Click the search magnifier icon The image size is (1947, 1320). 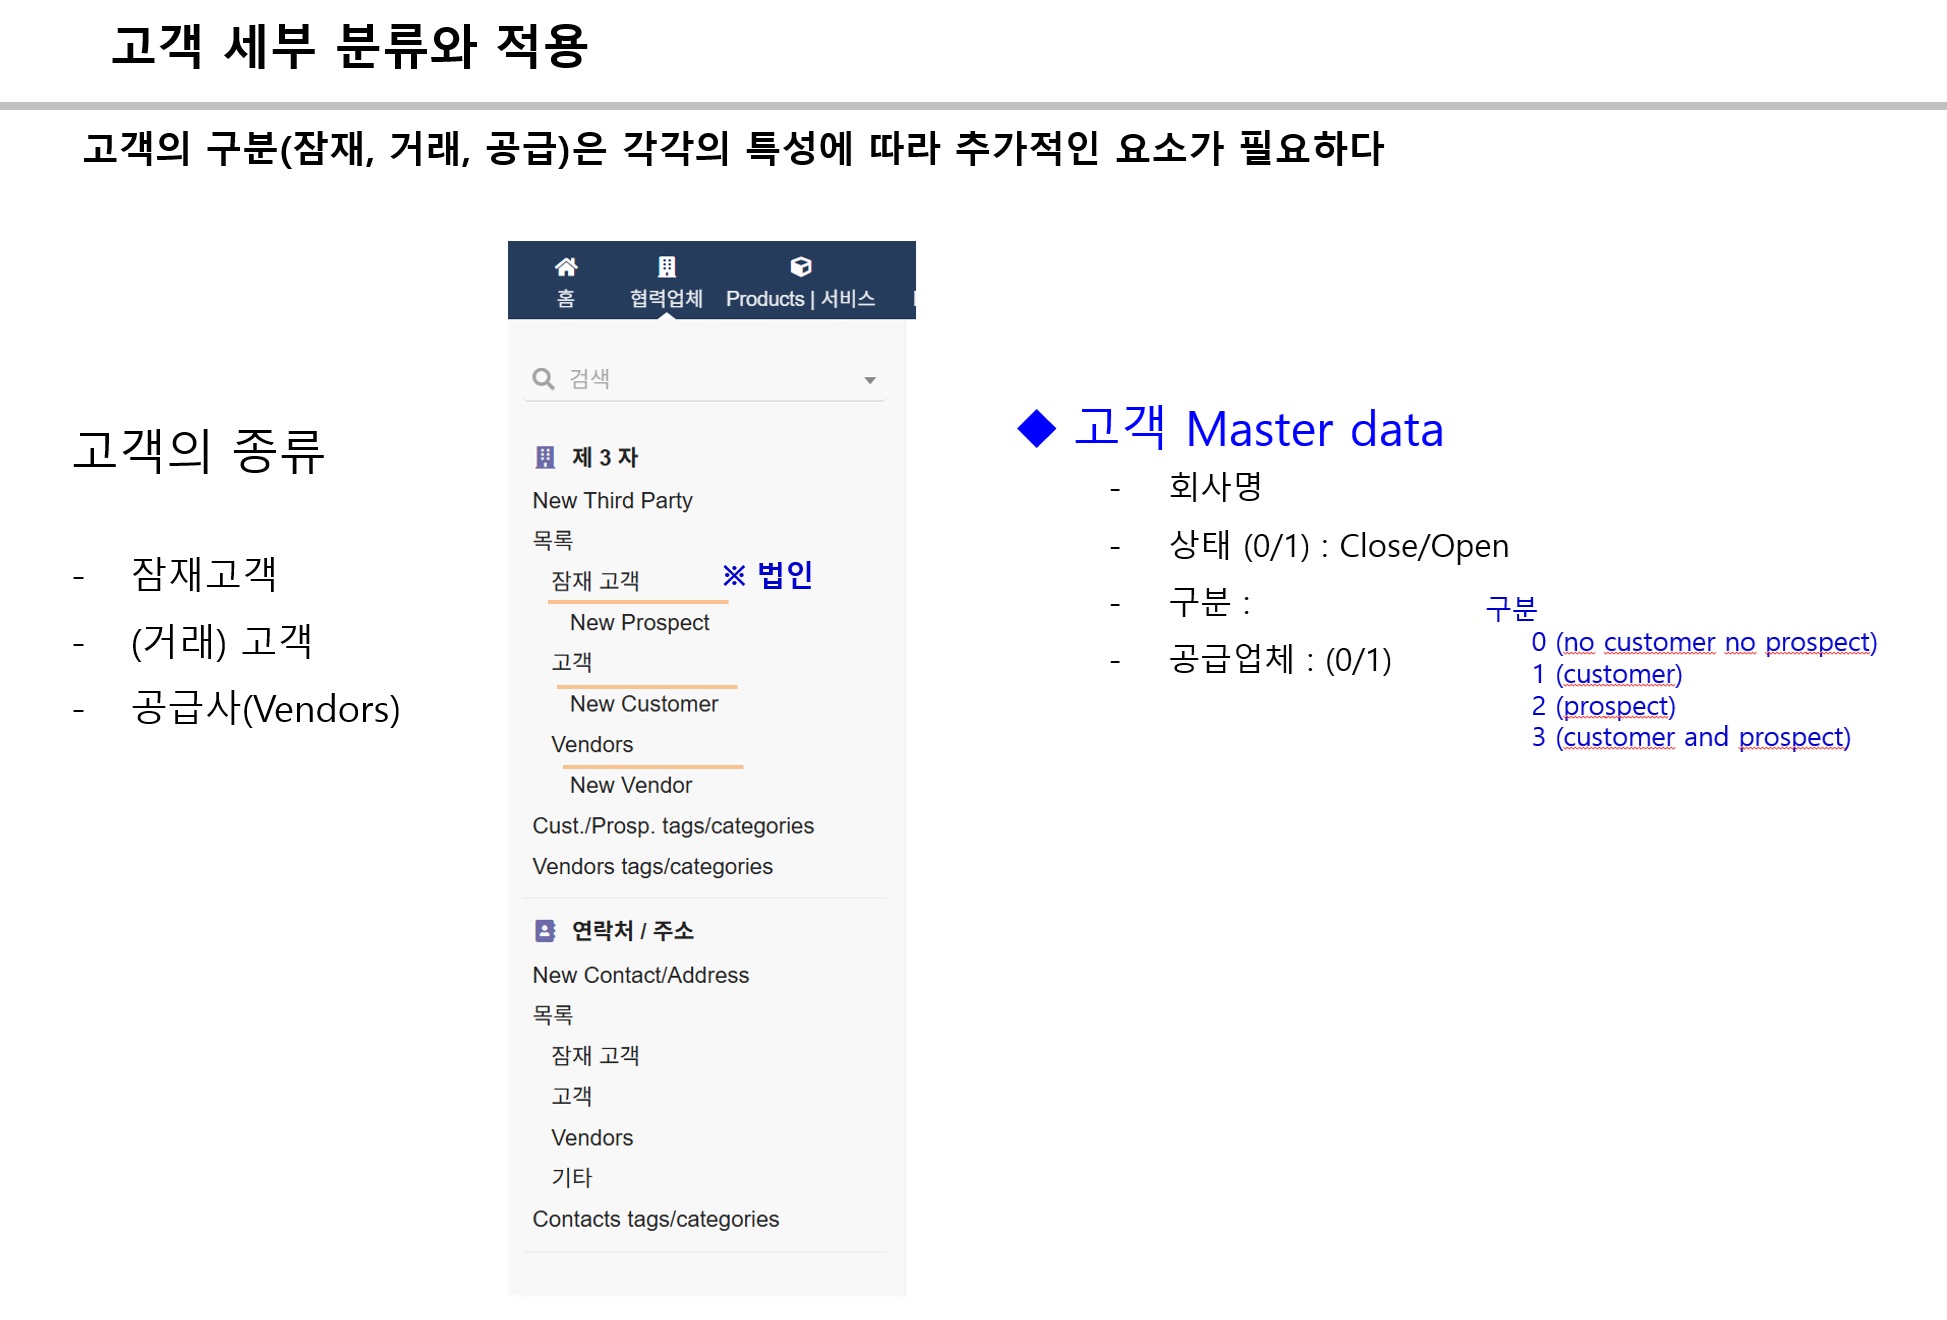(543, 379)
